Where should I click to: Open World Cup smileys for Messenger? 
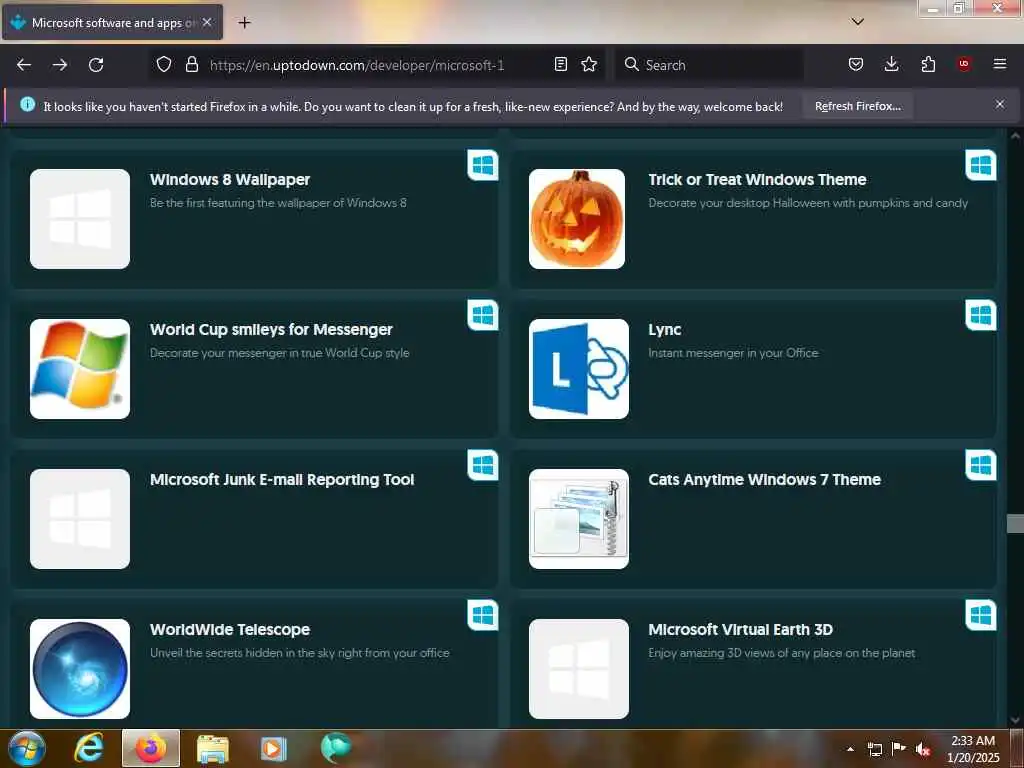pyautogui.click(x=271, y=330)
